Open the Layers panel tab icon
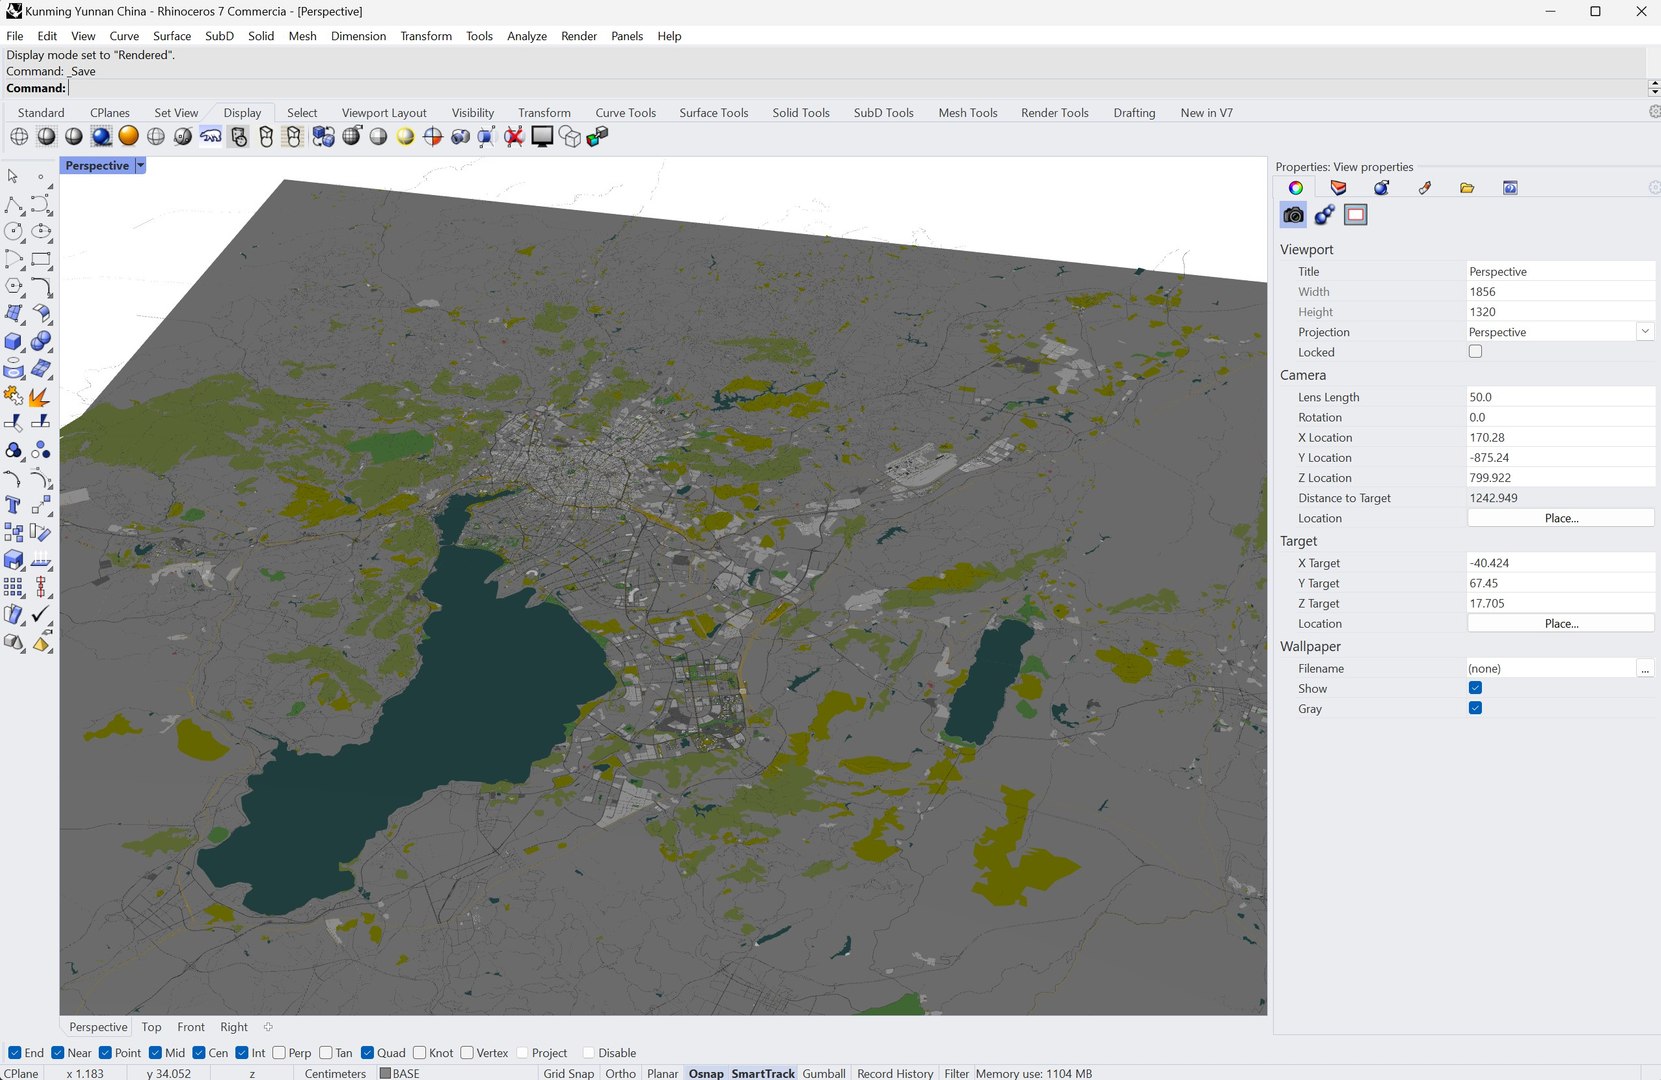Viewport: 1661px width, 1080px height. (1338, 188)
